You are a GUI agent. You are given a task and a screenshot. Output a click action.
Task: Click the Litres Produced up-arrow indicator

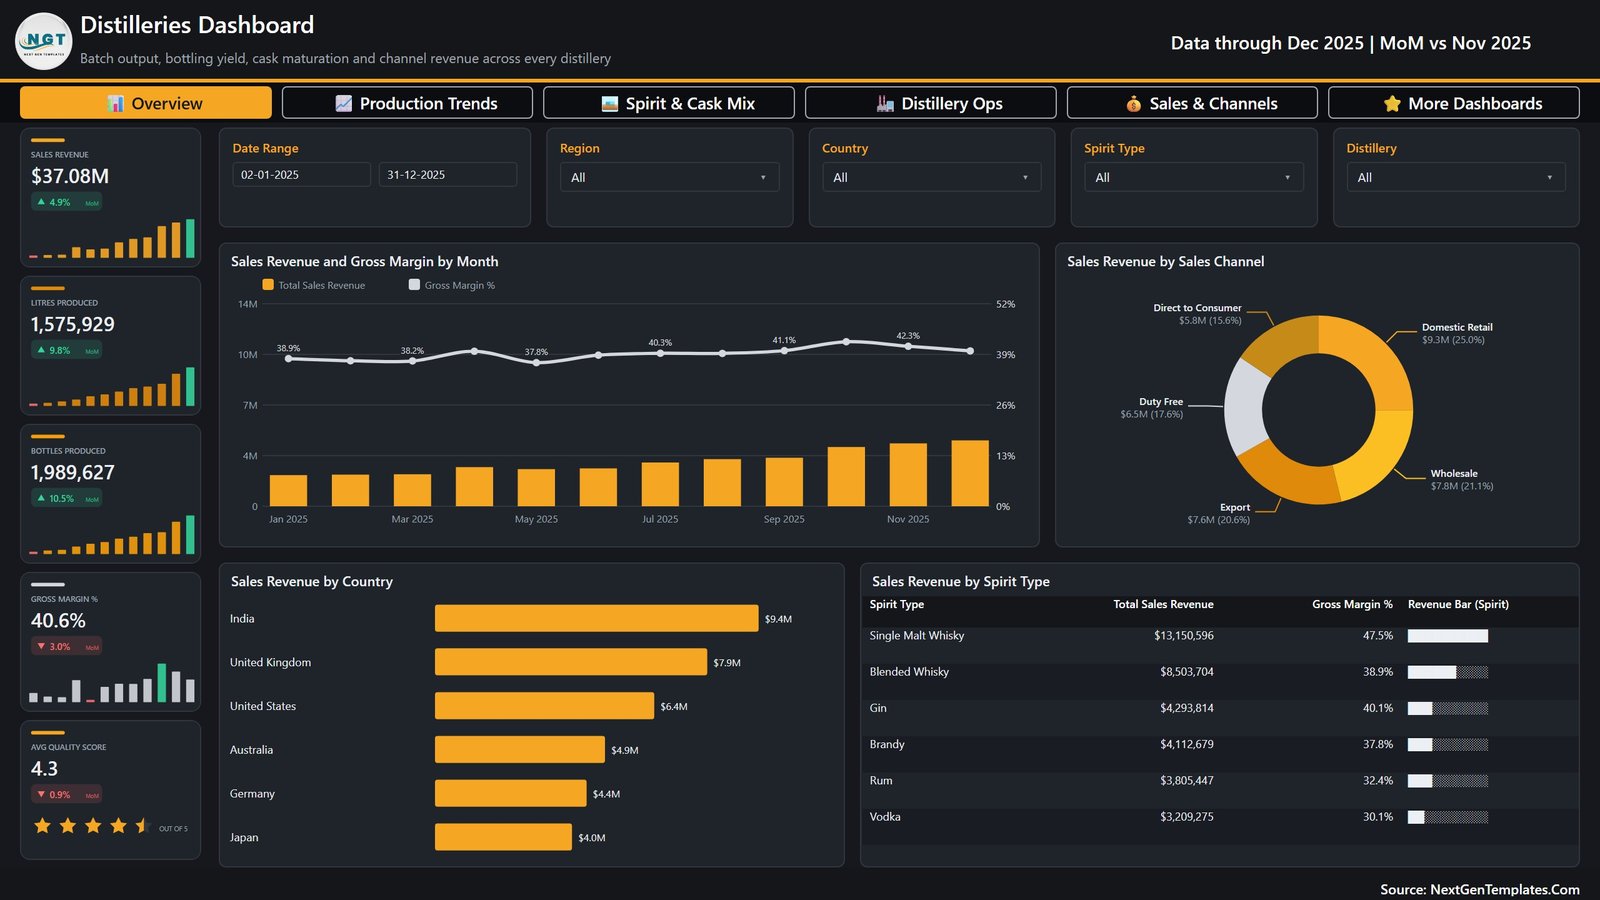(41, 350)
